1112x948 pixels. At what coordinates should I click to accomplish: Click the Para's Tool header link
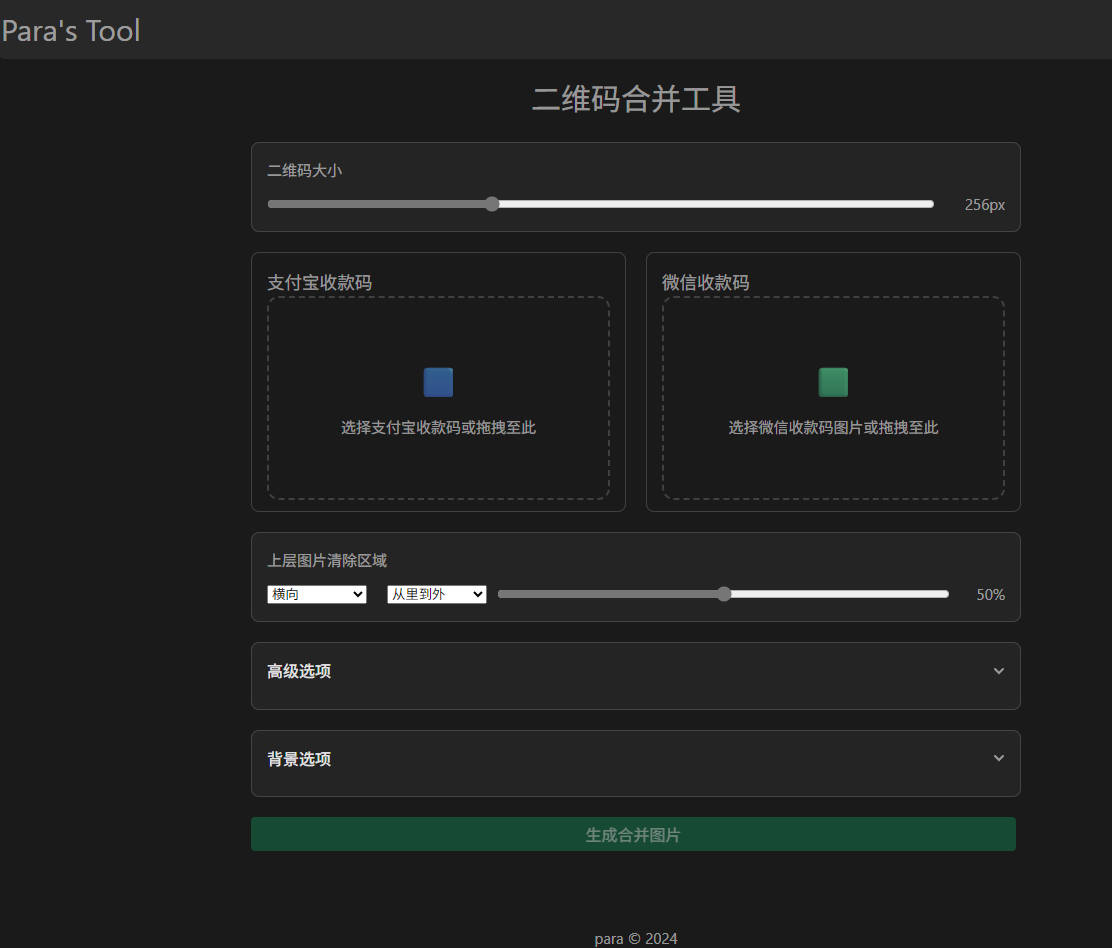(x=71, y=31)
